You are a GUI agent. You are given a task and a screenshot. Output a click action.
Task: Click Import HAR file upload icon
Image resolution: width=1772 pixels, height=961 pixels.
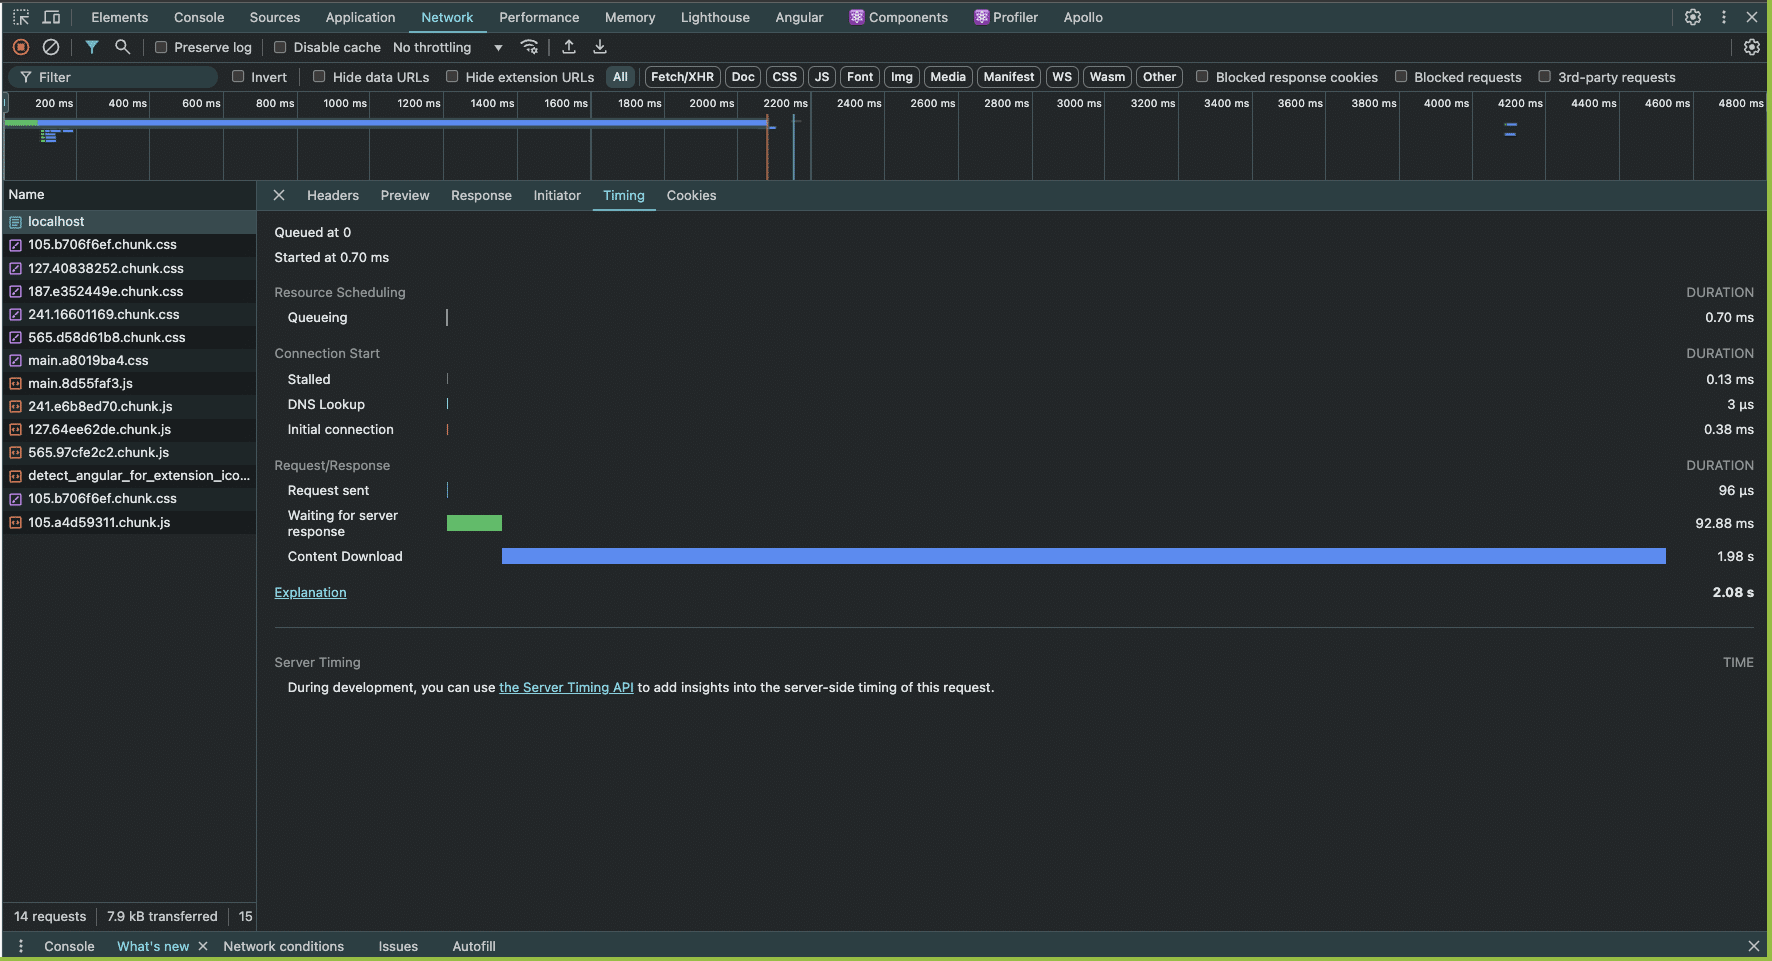pos(569,47)
